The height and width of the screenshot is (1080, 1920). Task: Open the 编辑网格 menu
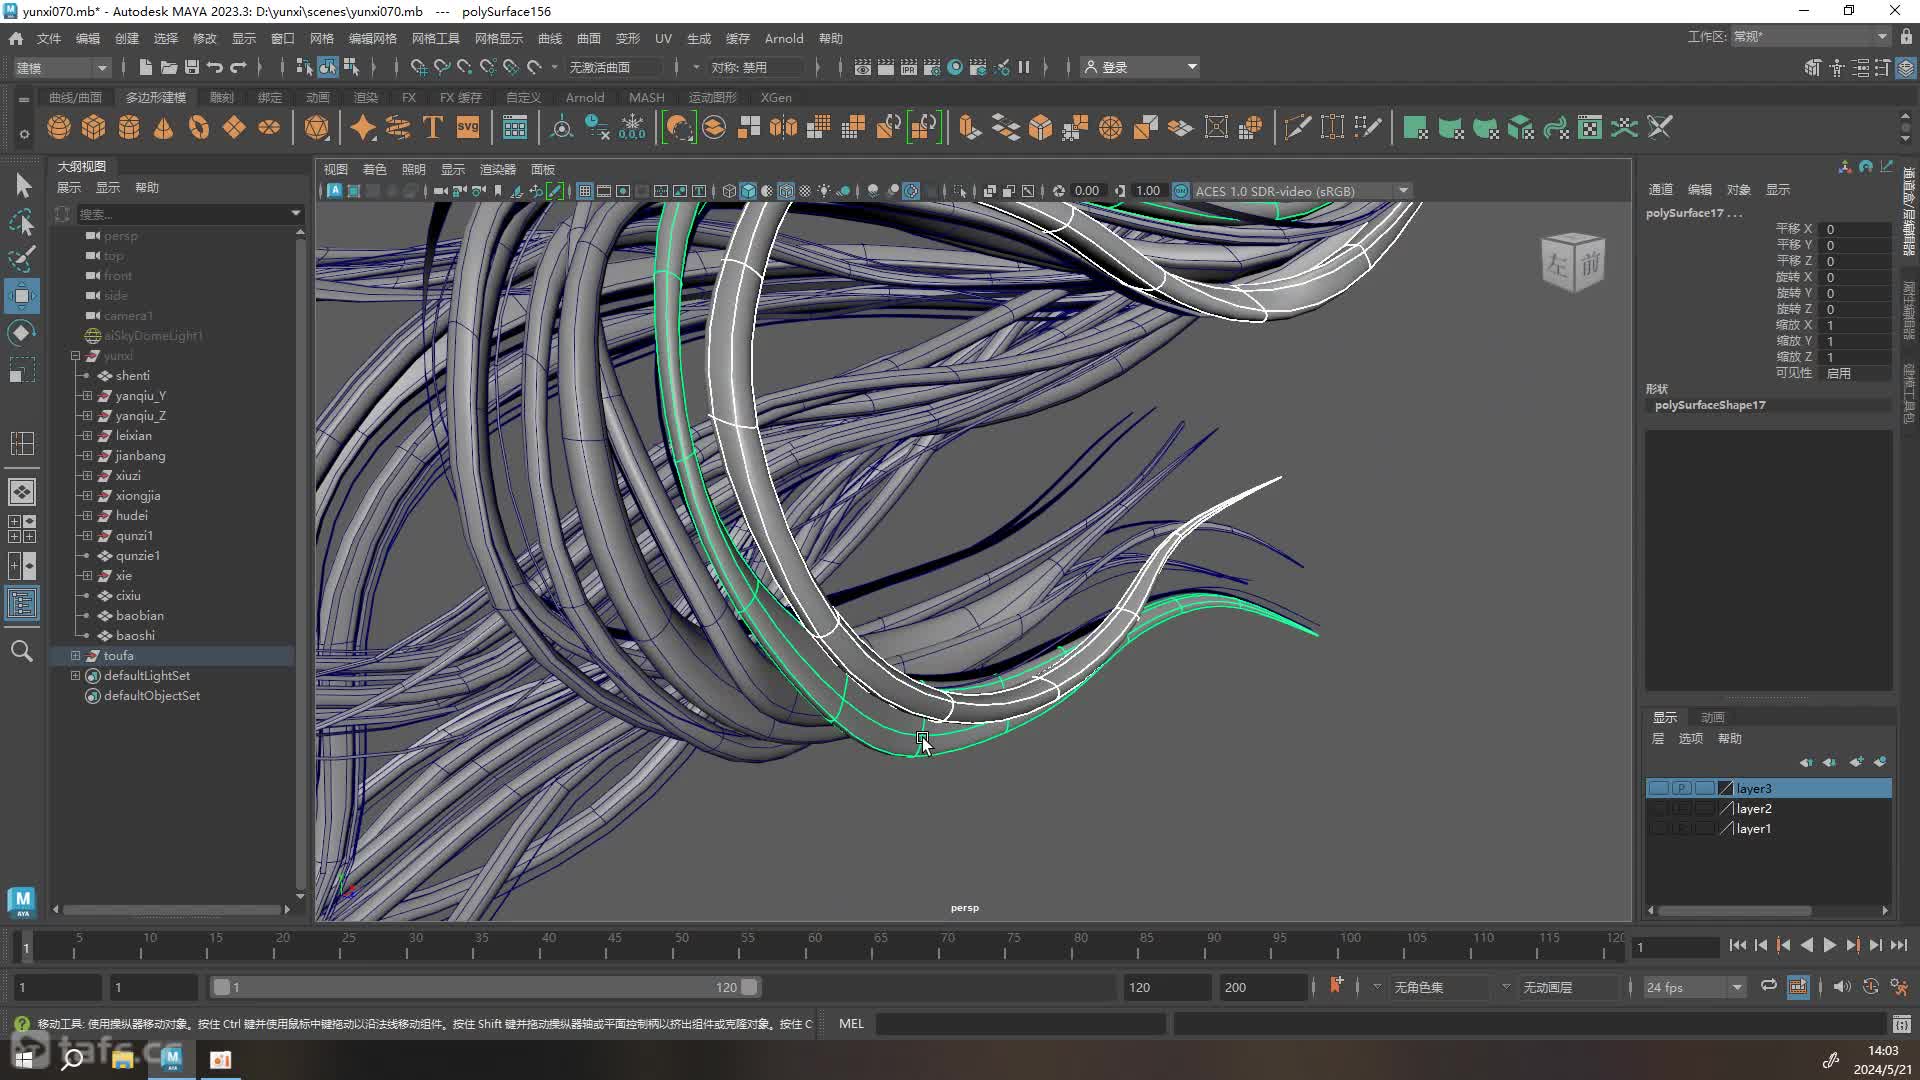tap(373, 38)
